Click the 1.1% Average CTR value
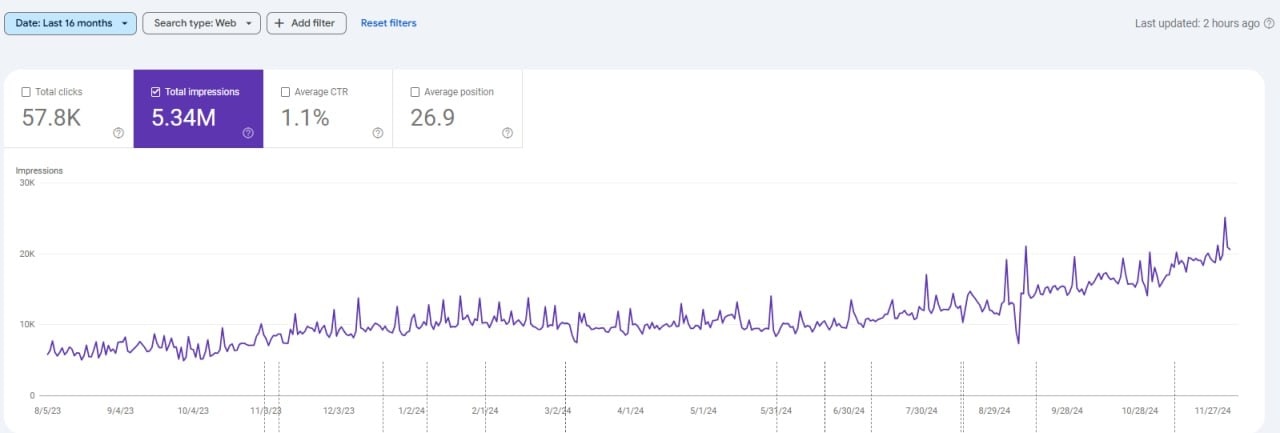1280x433 pixels. coord(305,118)
